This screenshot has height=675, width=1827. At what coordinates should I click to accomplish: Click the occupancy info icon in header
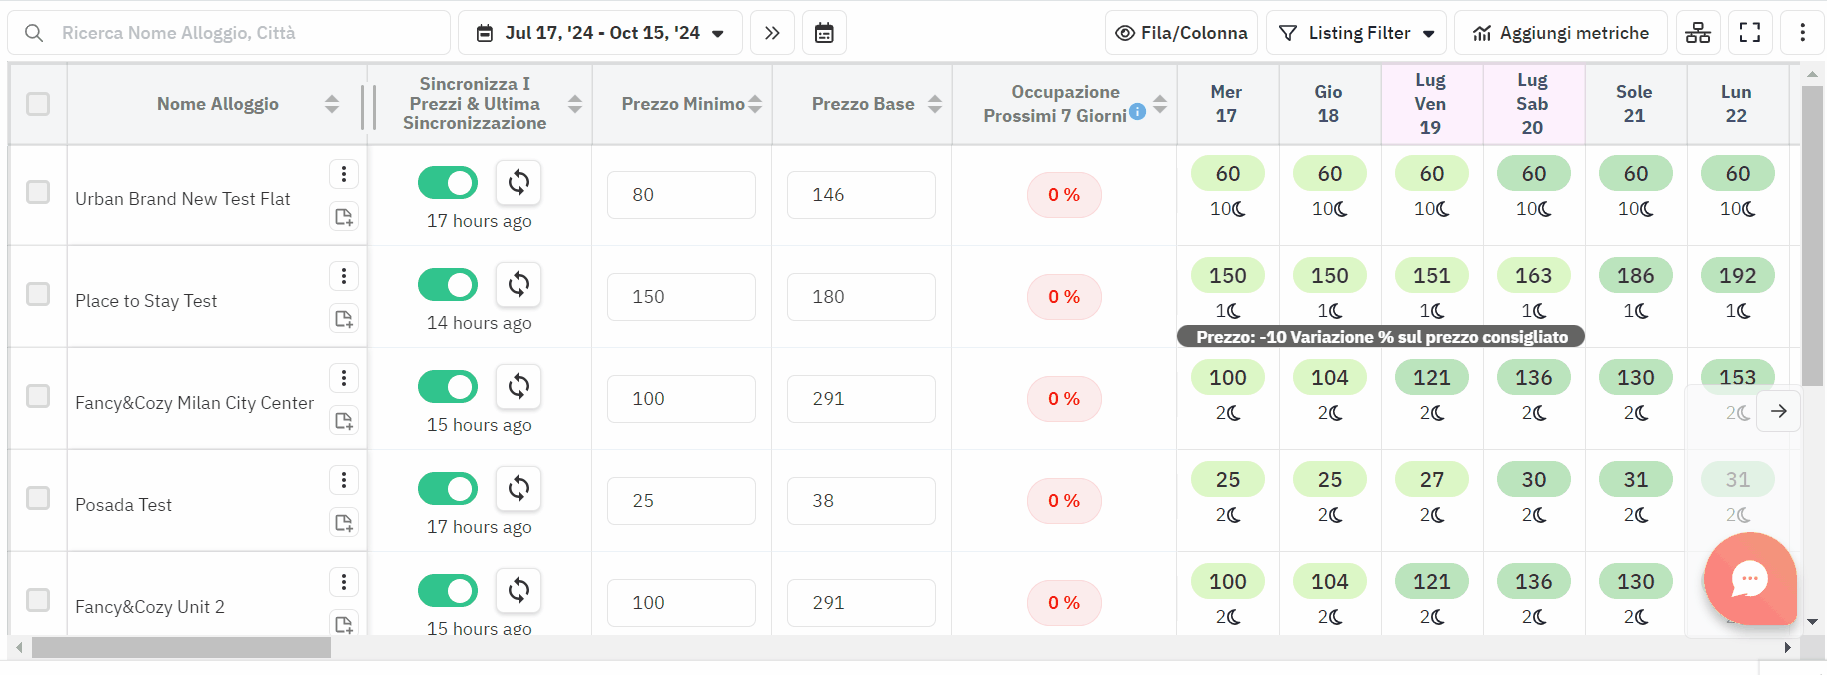pyautogui.click(x=1138, y=112)
